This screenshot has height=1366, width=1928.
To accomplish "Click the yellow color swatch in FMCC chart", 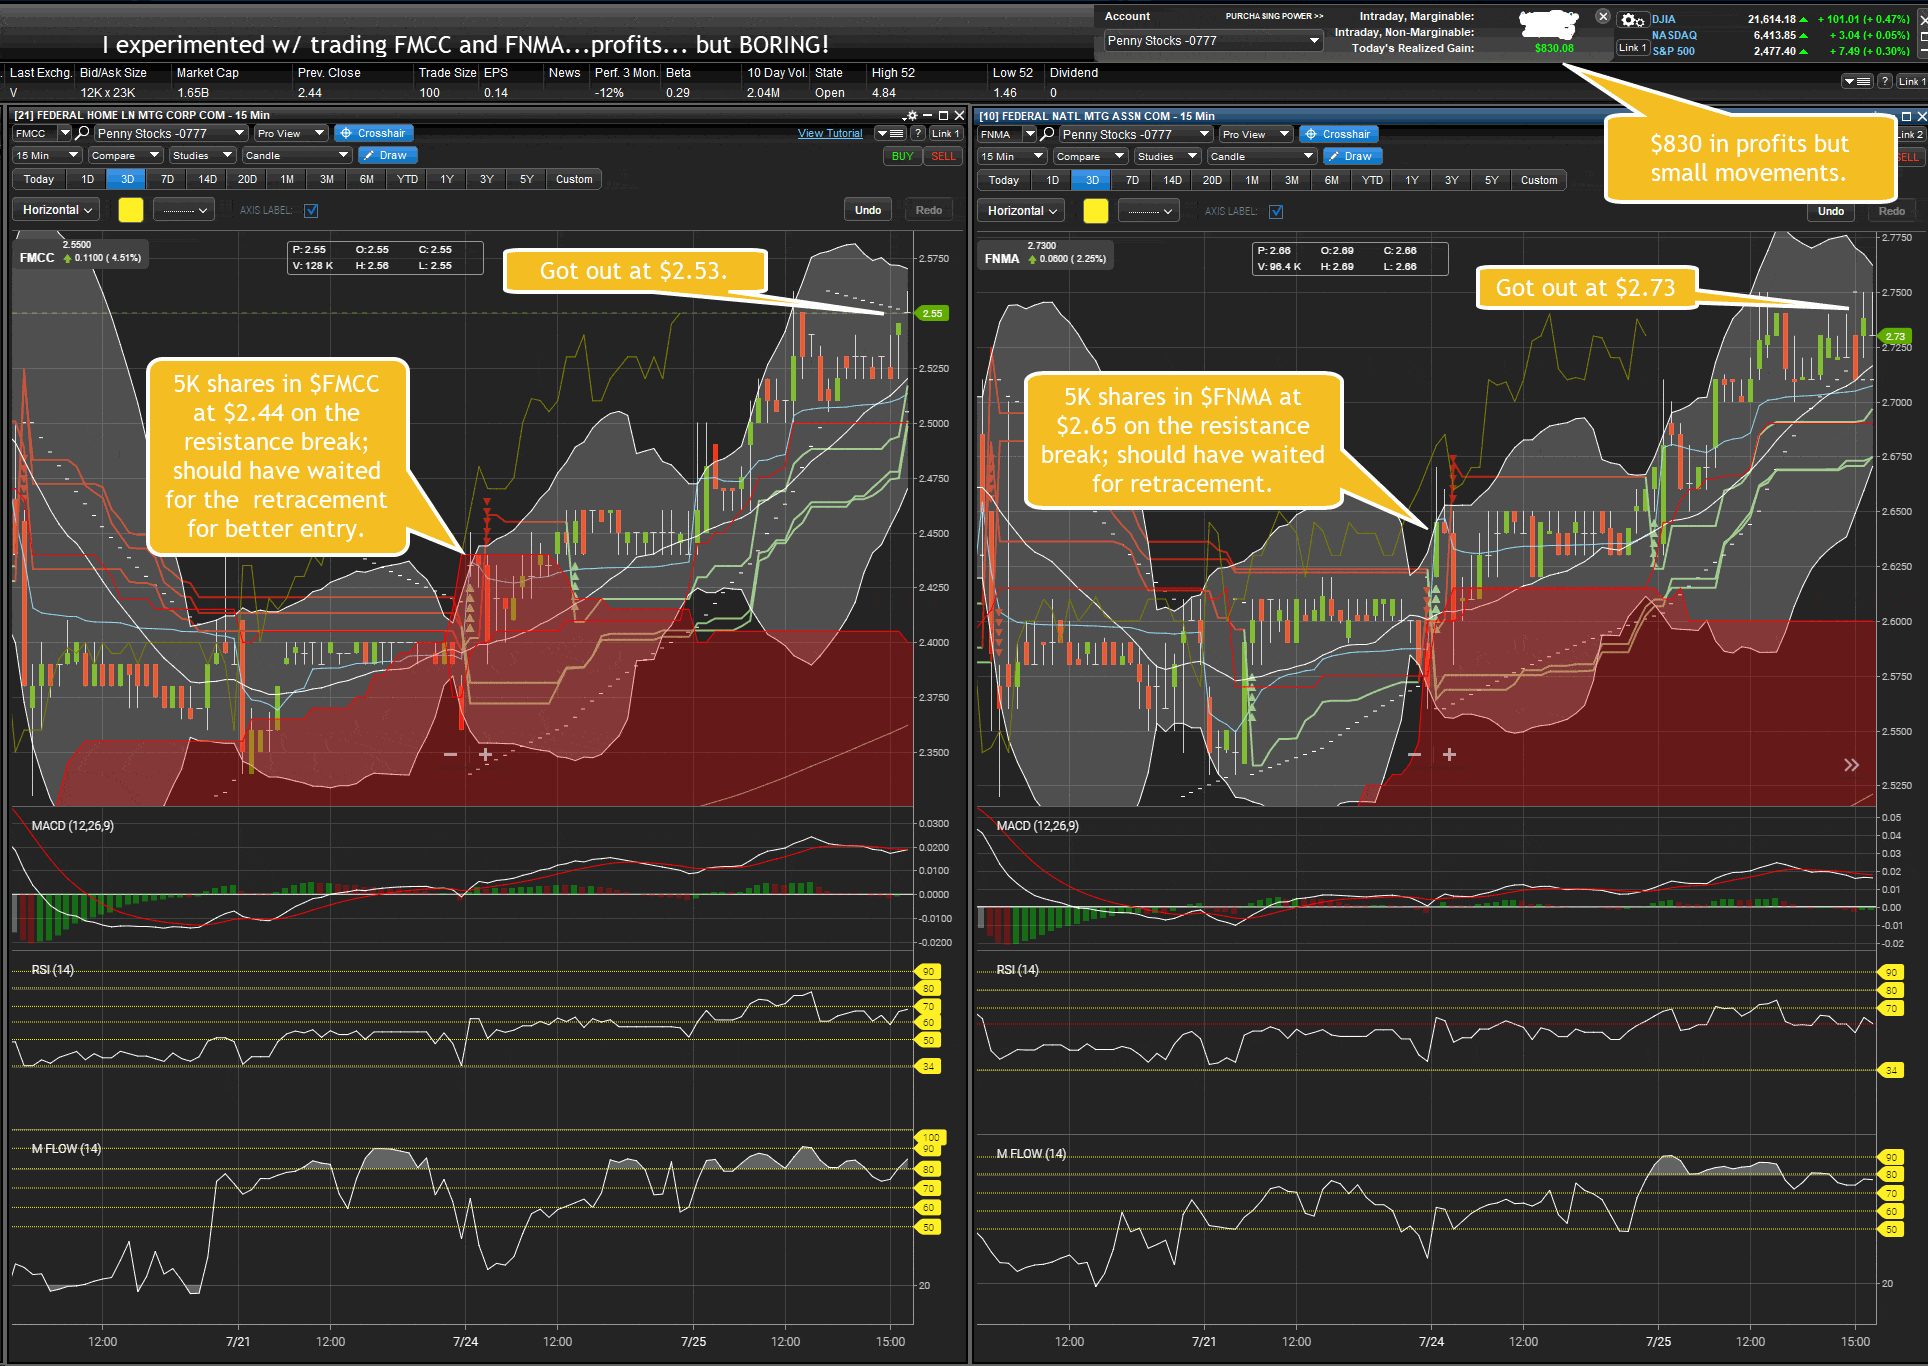I will [131, 210].
